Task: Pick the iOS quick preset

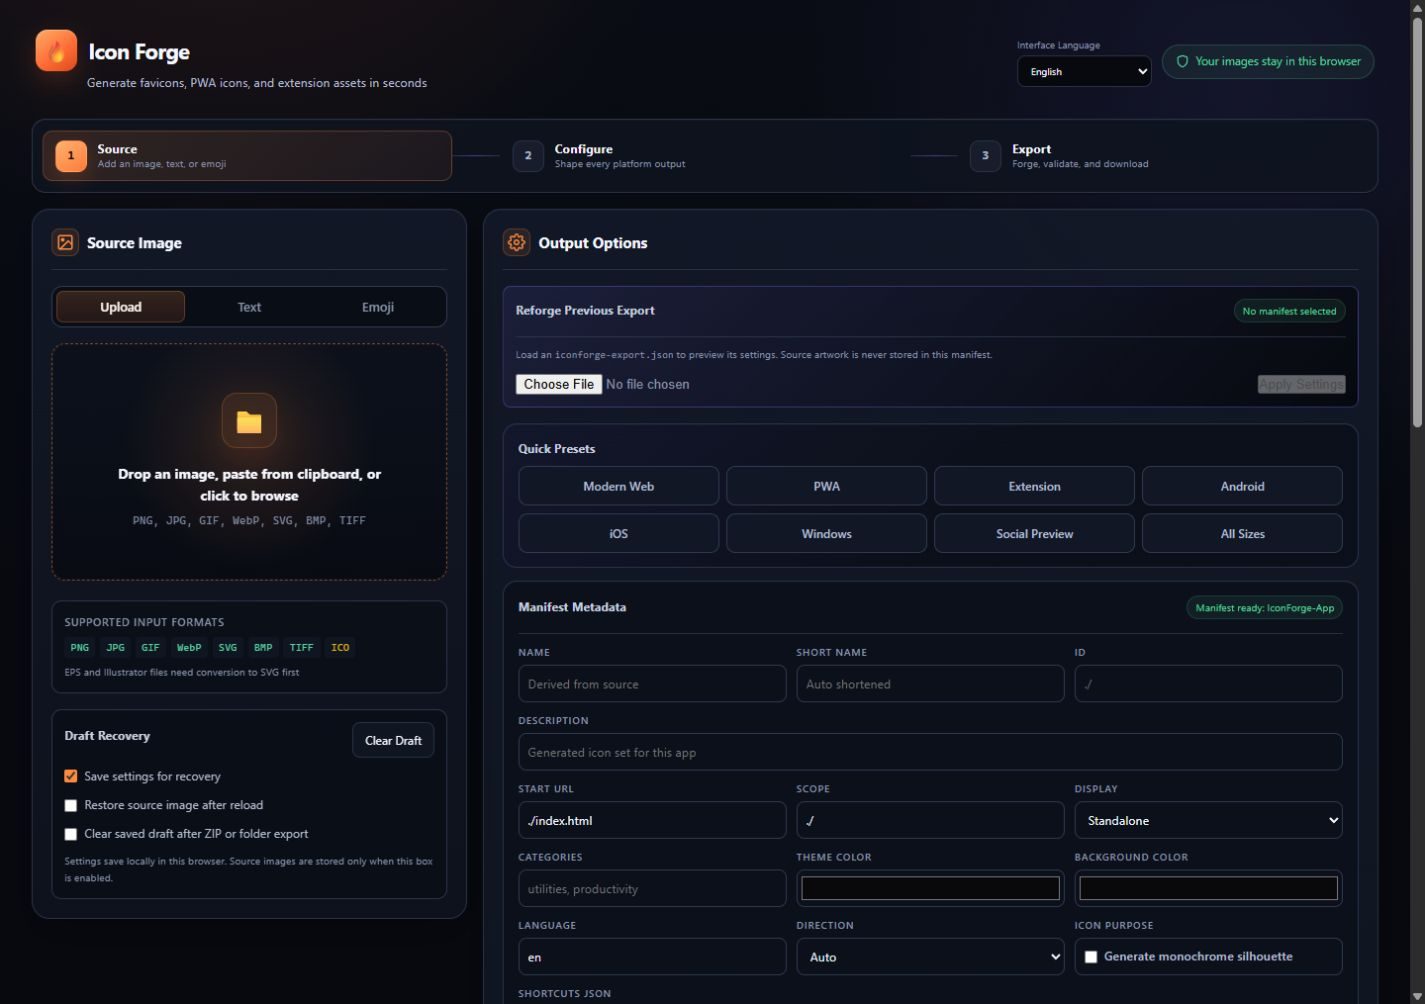Action: [619, 534]
